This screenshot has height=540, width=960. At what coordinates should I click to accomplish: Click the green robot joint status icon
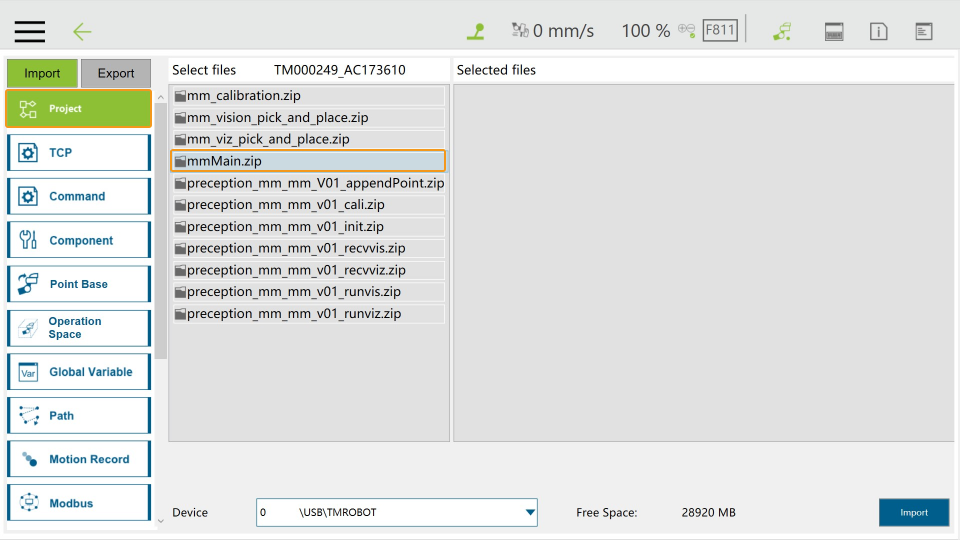tap(476, 31)
